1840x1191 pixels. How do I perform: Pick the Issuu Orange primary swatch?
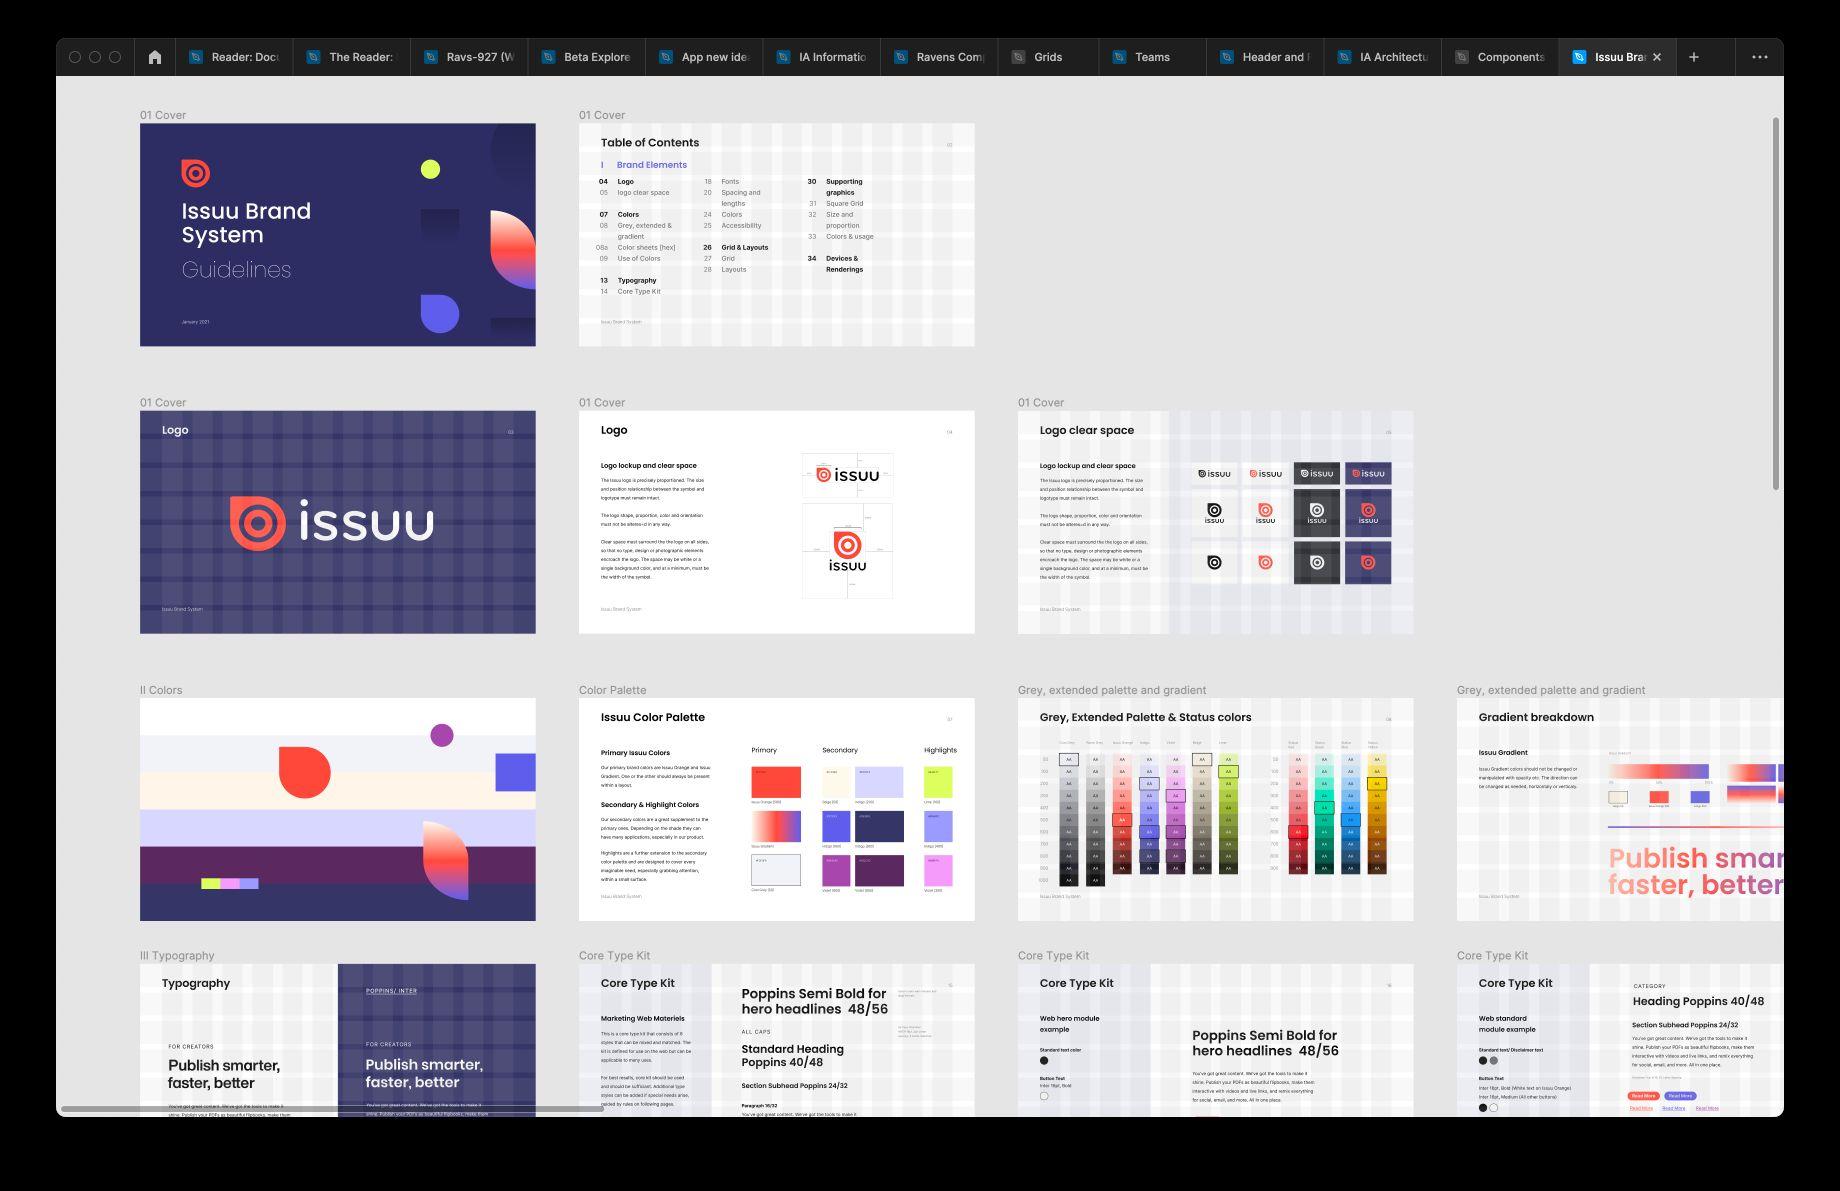[x=776, y=782]
